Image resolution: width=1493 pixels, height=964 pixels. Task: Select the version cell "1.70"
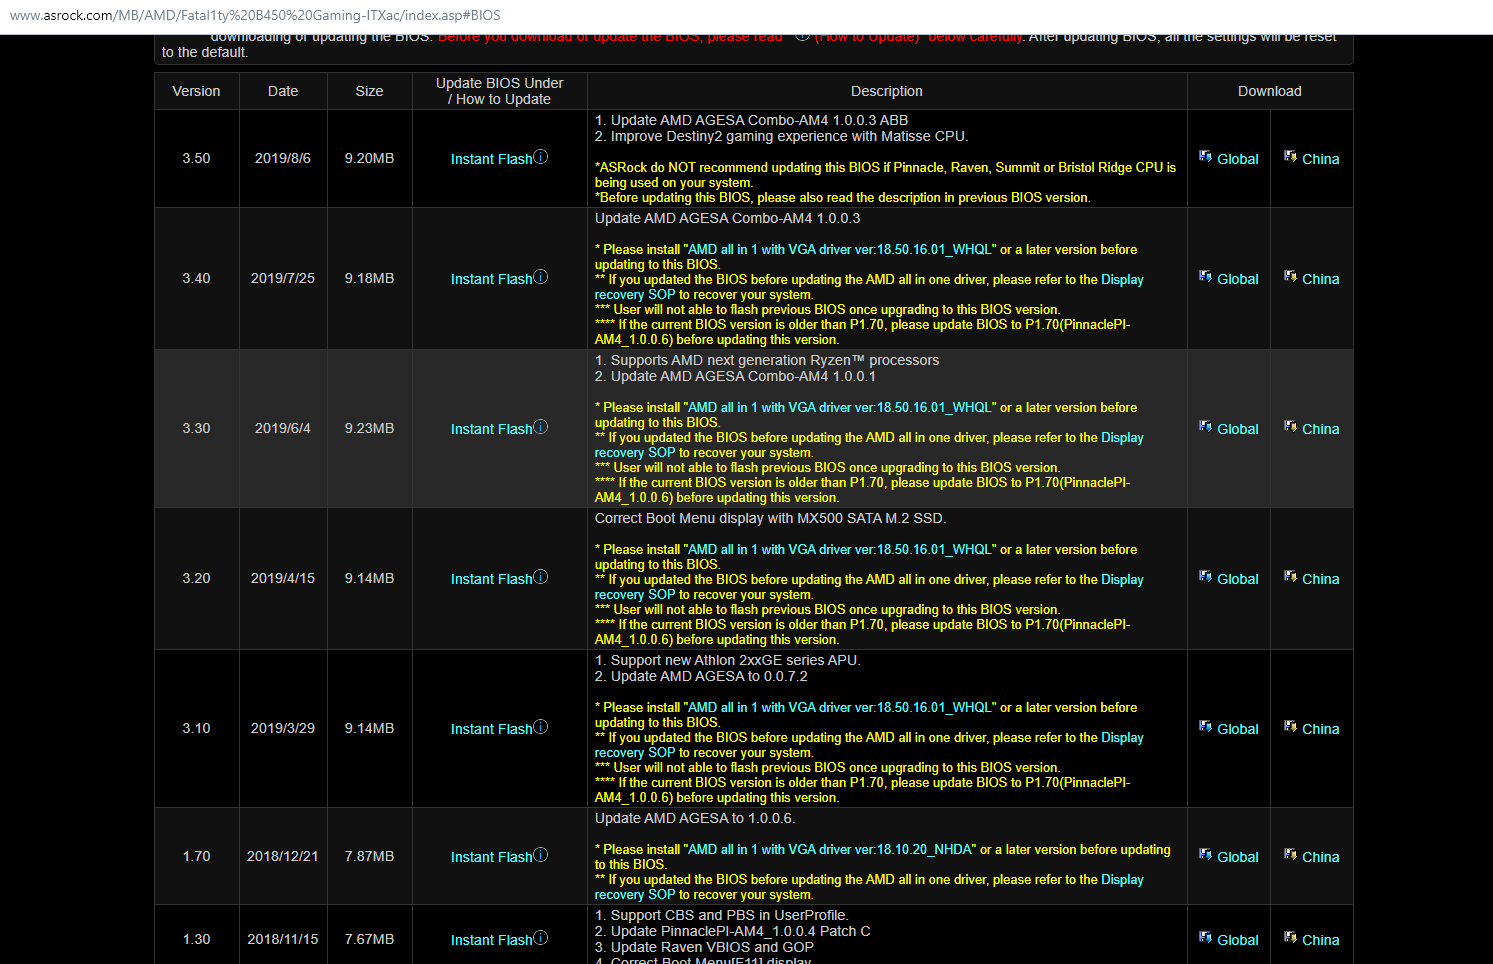196,856
